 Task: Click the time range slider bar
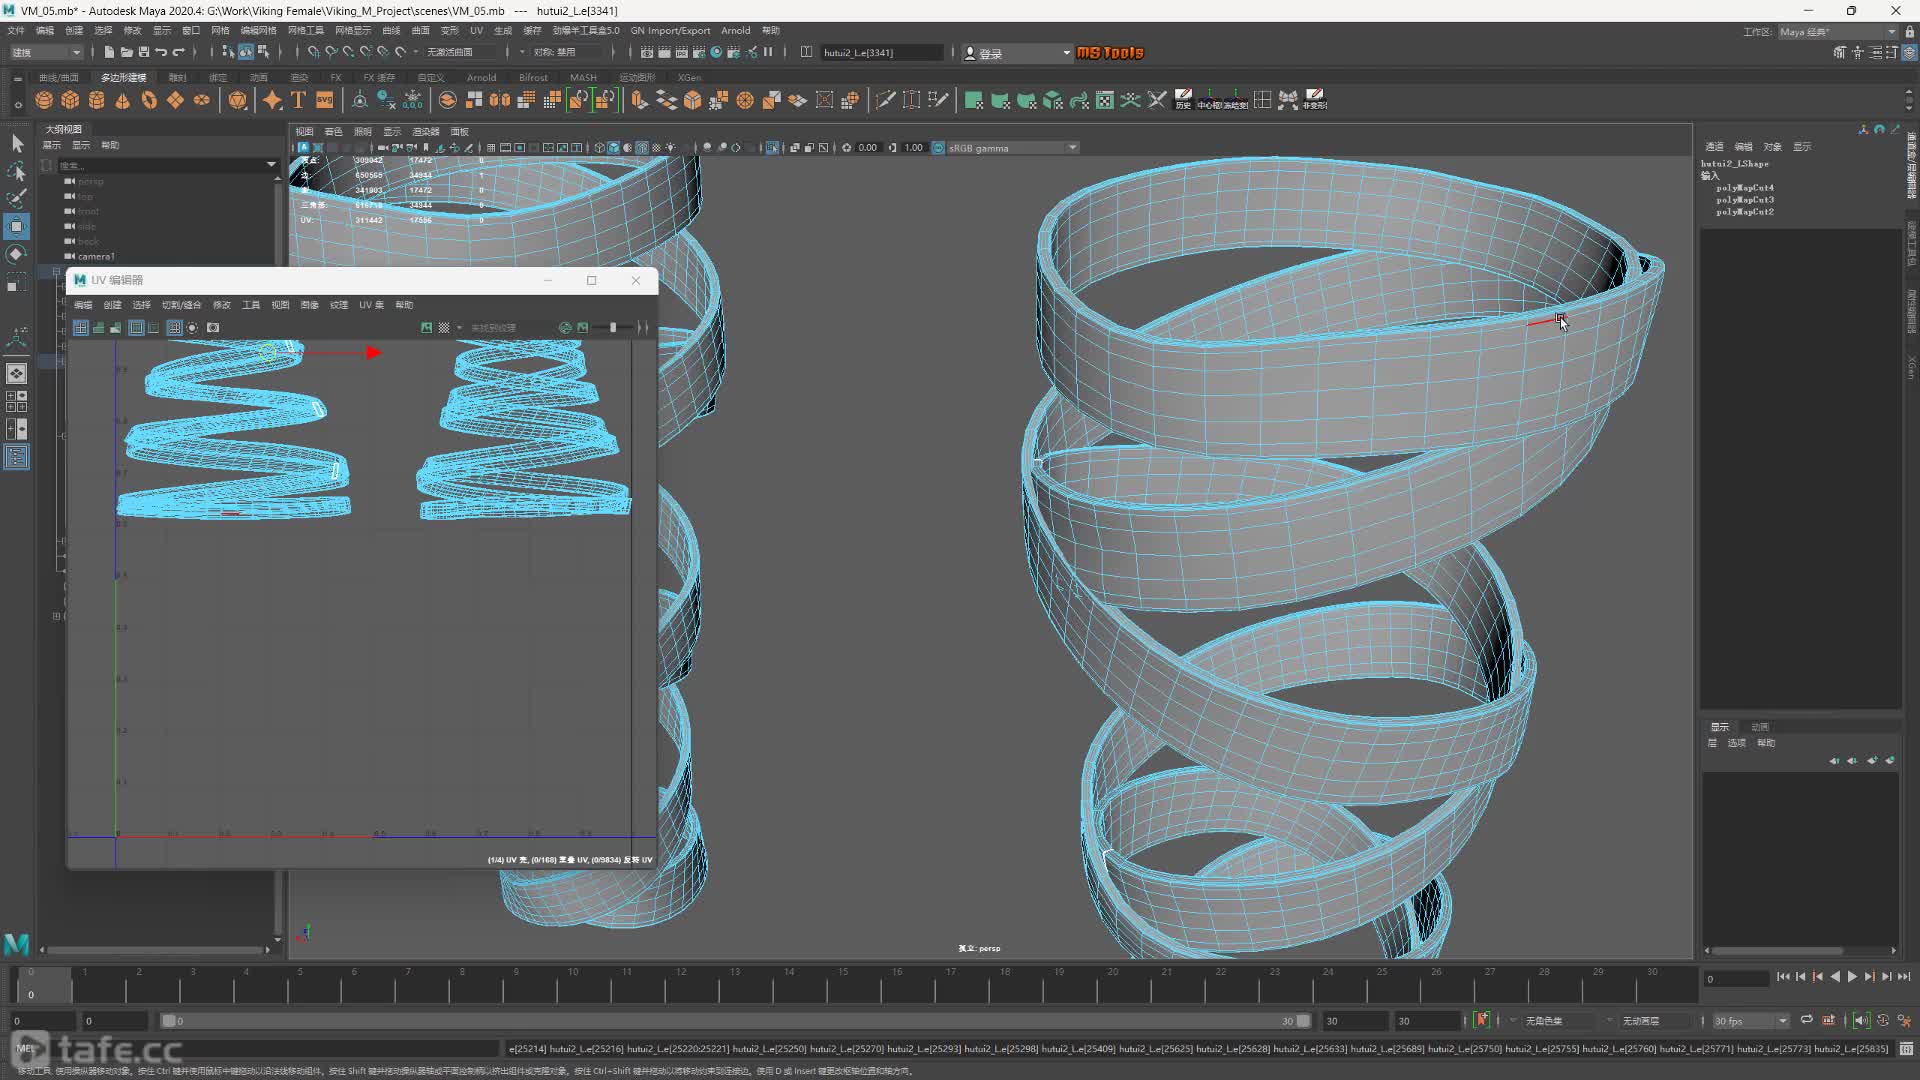click(735, 1021)
